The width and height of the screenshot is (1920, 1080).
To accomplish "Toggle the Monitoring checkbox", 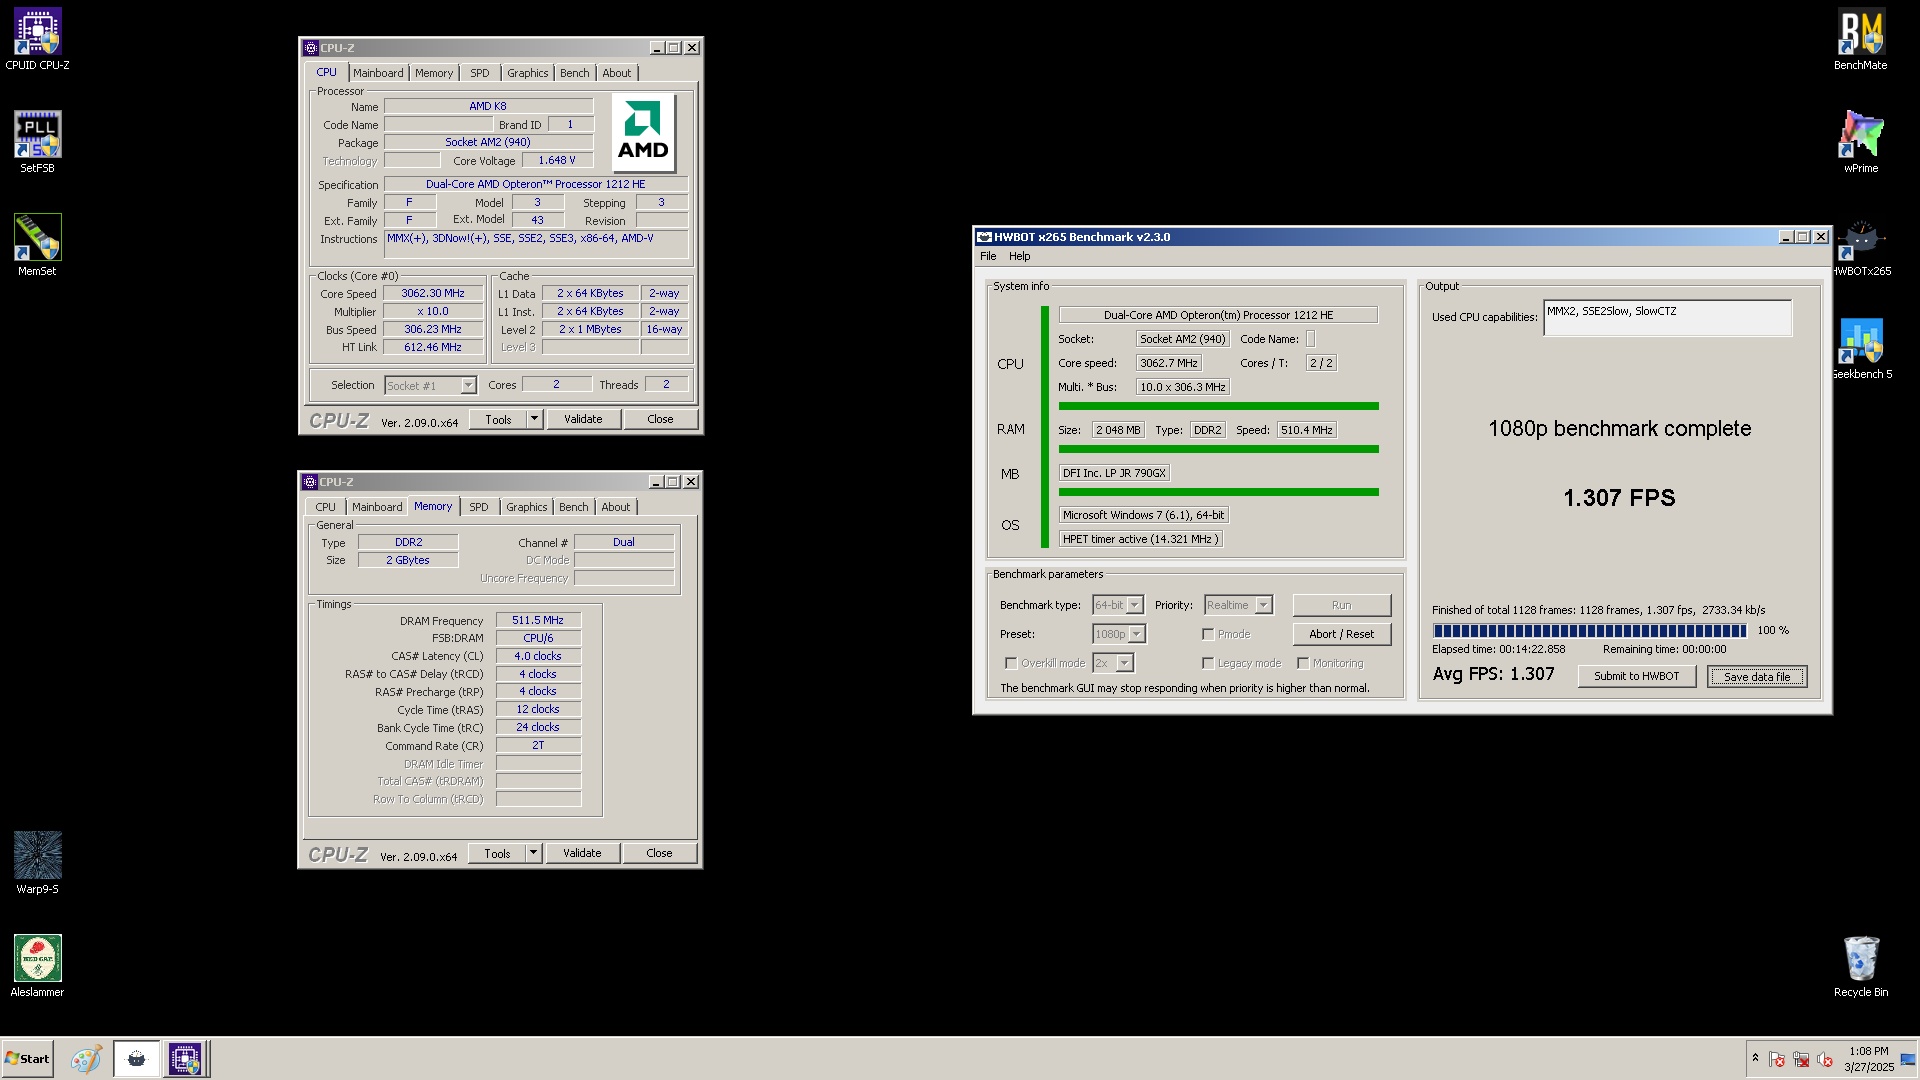I will 1303,663.
